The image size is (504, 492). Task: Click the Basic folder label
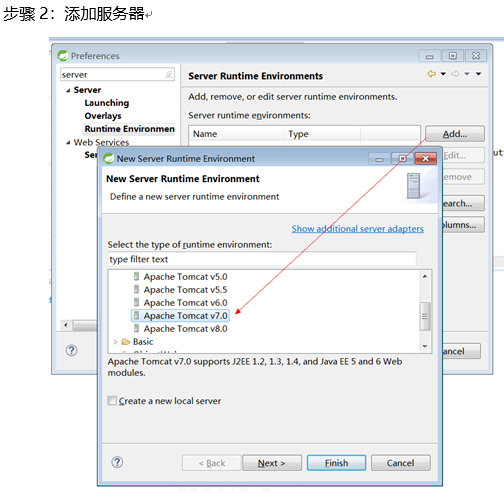pos(143,342)
